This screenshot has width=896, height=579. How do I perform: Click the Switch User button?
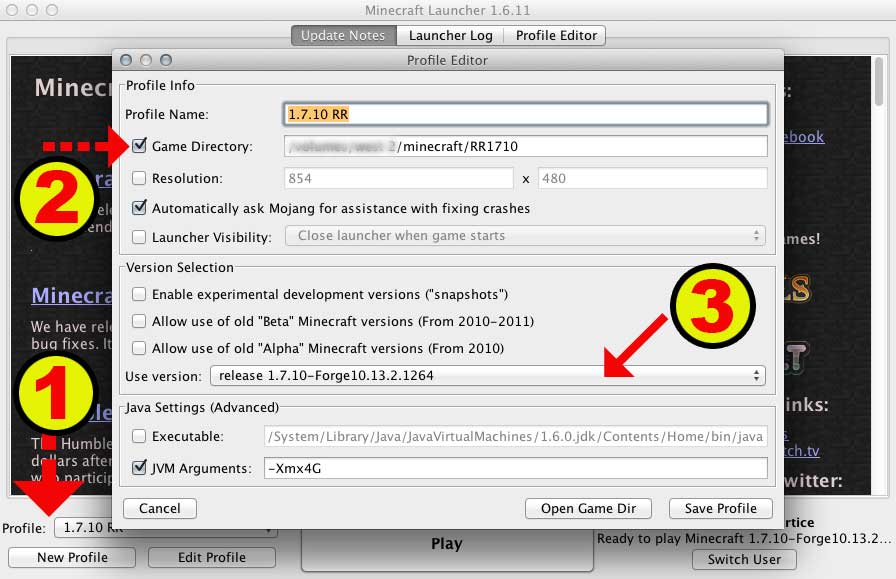(744, 559)
